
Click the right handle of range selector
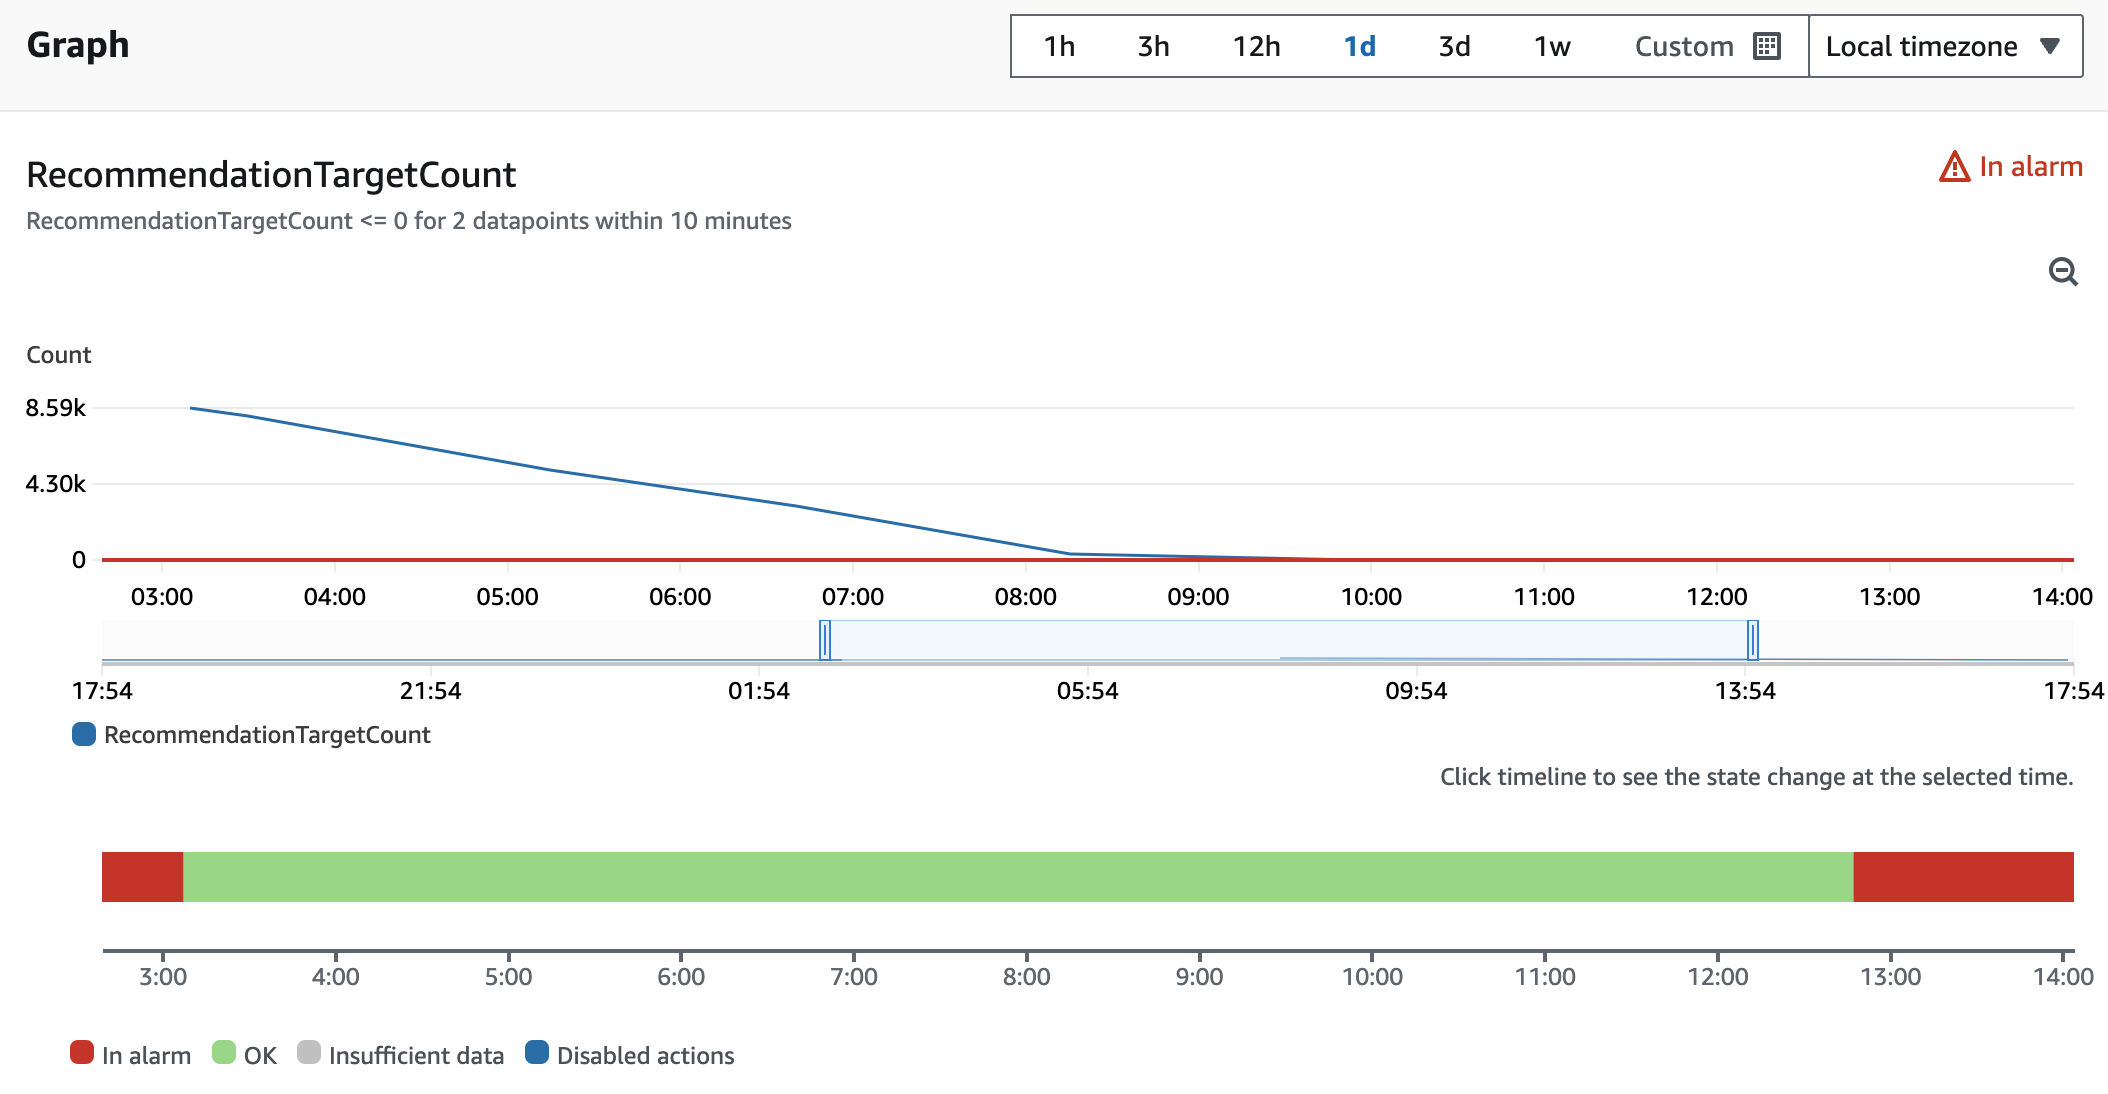click(x=1753, y=640)
